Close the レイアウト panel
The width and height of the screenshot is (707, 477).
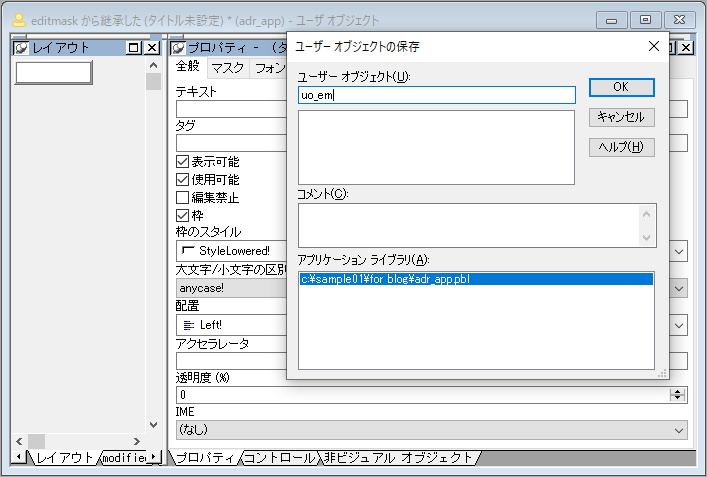(x=152, y=48)
